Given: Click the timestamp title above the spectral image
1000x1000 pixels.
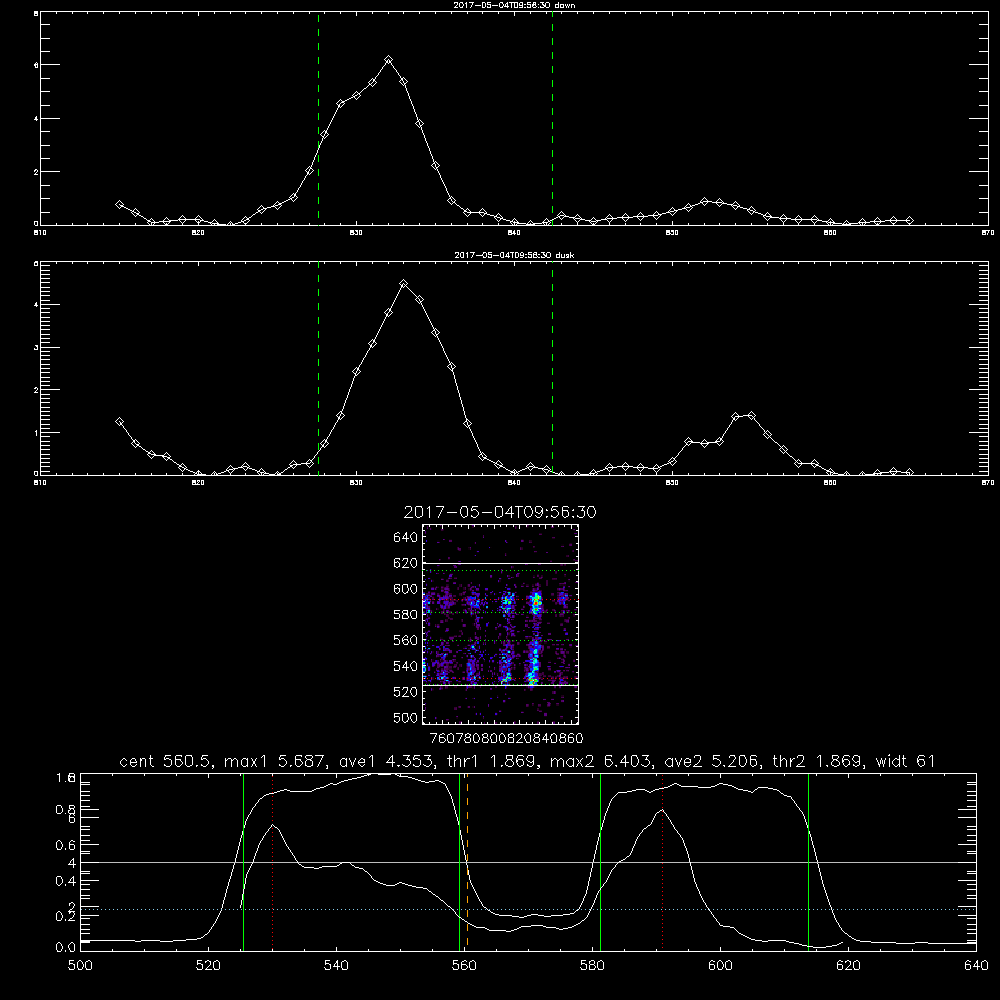Looking at the screenshot, I should (500, 512).
